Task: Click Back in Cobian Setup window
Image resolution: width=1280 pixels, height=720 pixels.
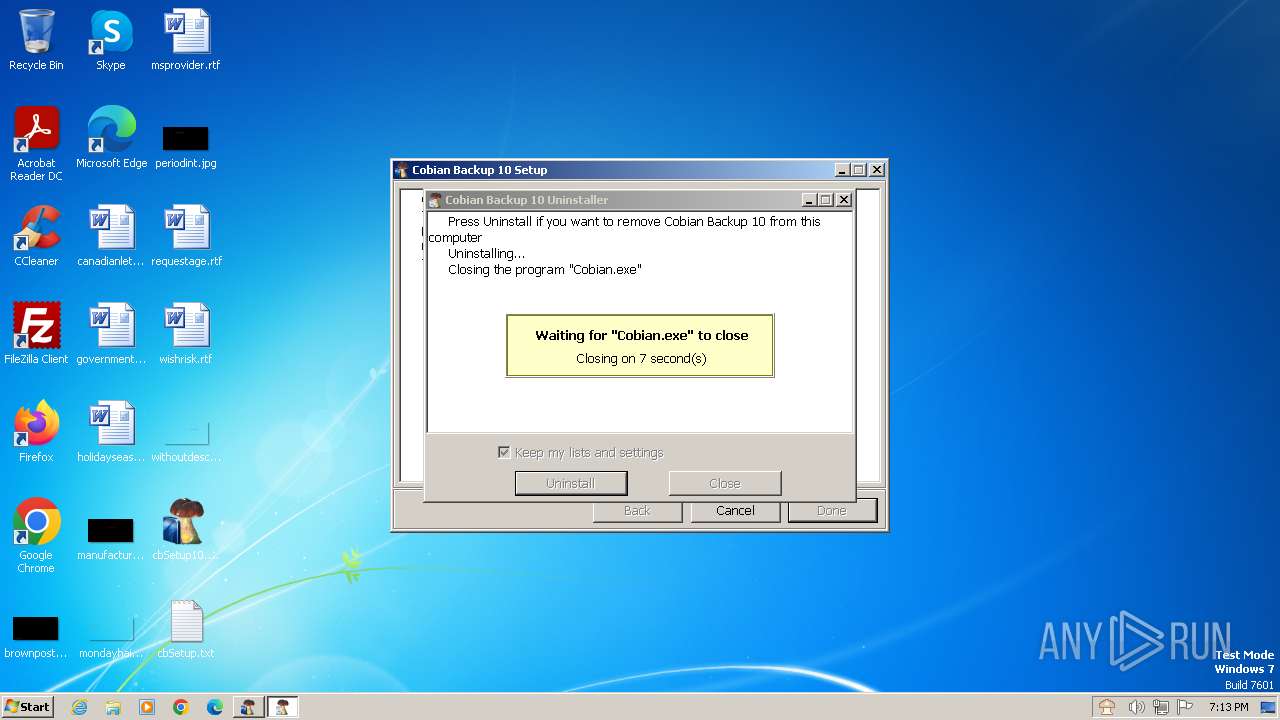Action: pyautogui.click(x=637, y=511)
